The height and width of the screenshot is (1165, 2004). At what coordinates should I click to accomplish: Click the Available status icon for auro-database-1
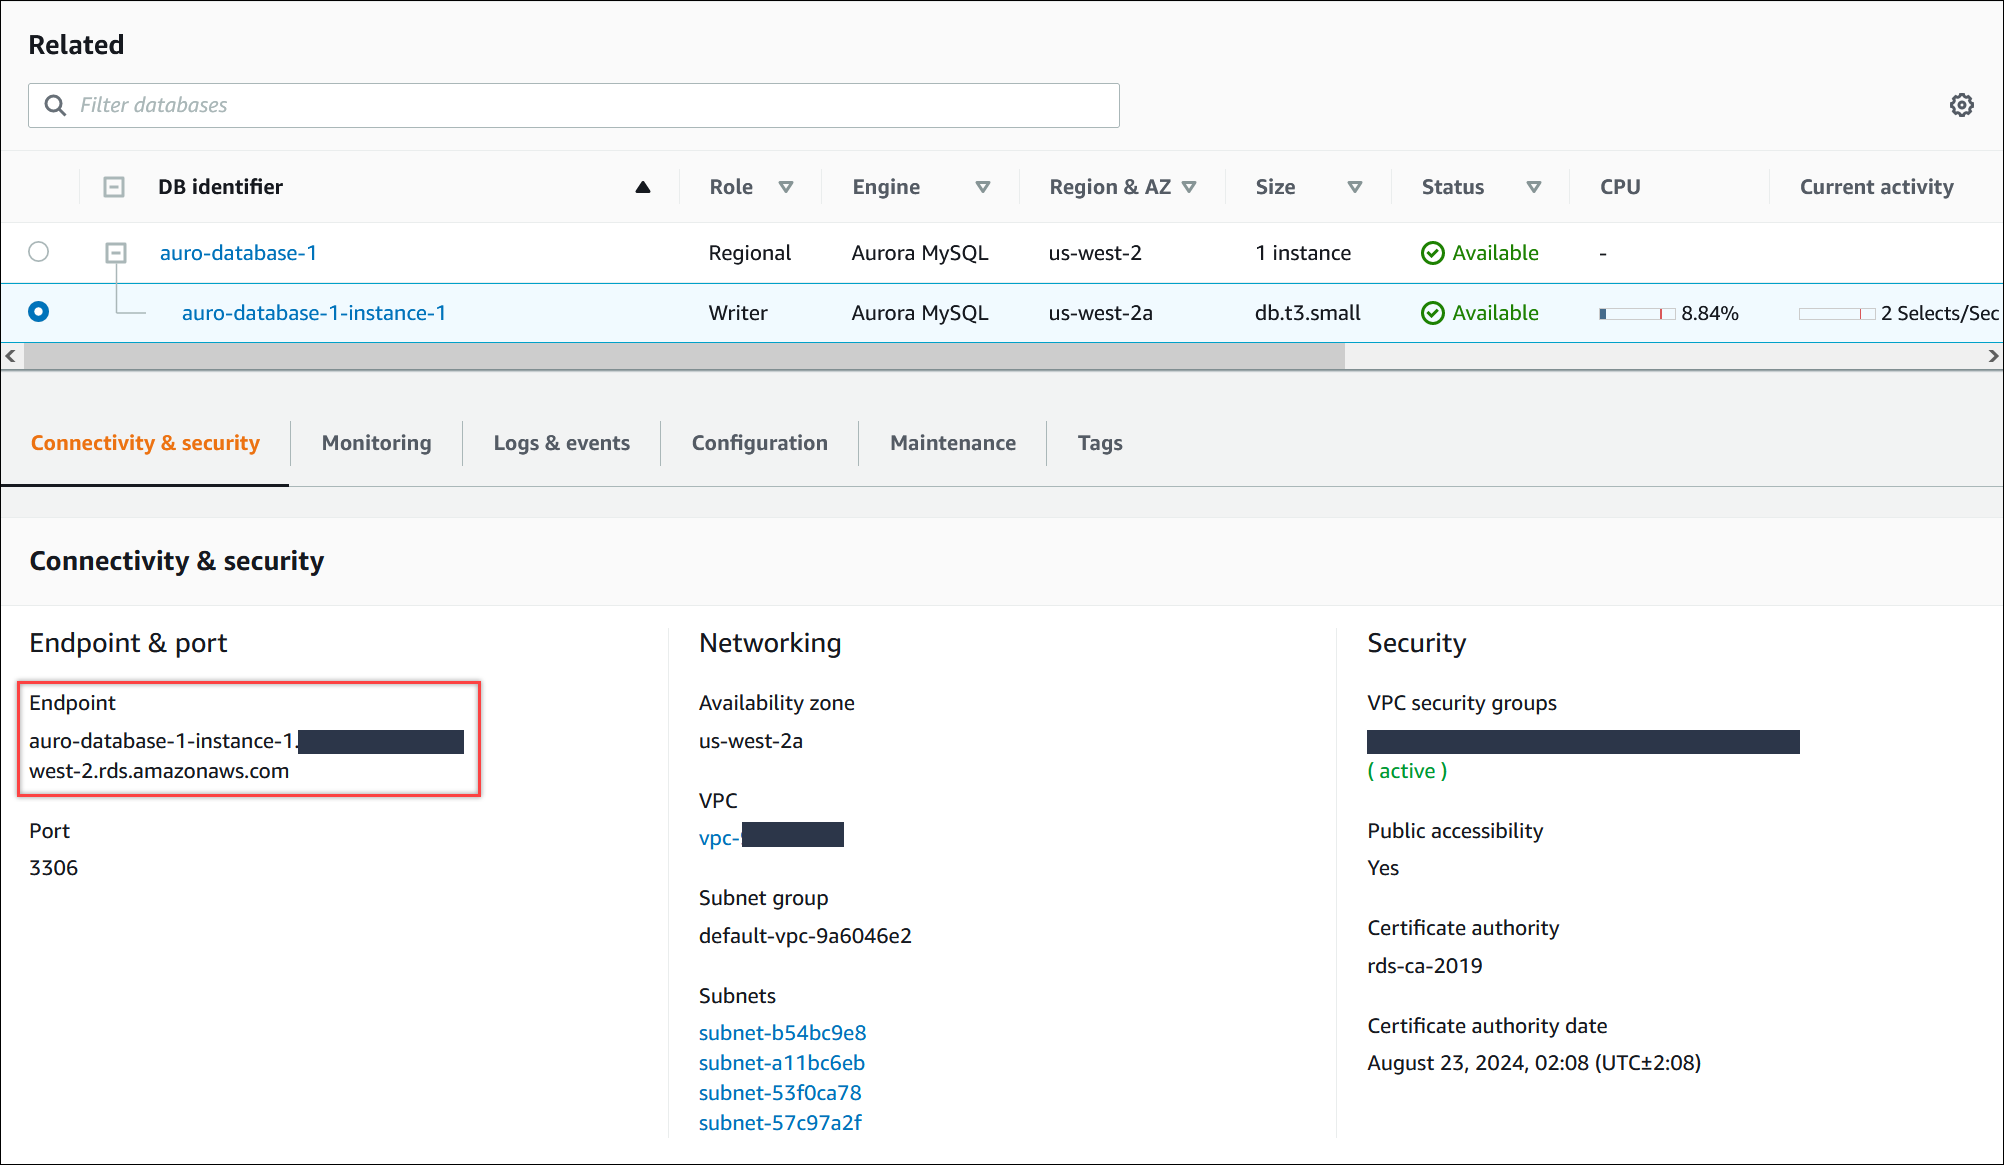point(1432,253)
